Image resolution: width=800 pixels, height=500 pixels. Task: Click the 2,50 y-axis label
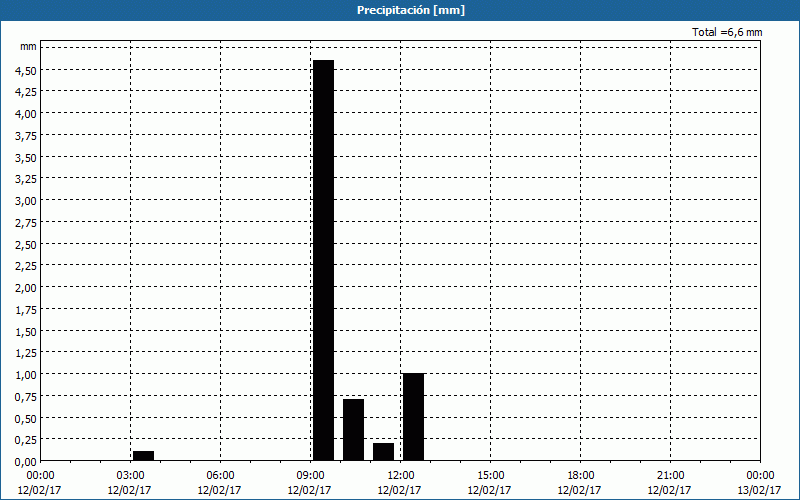coord(26,245)
